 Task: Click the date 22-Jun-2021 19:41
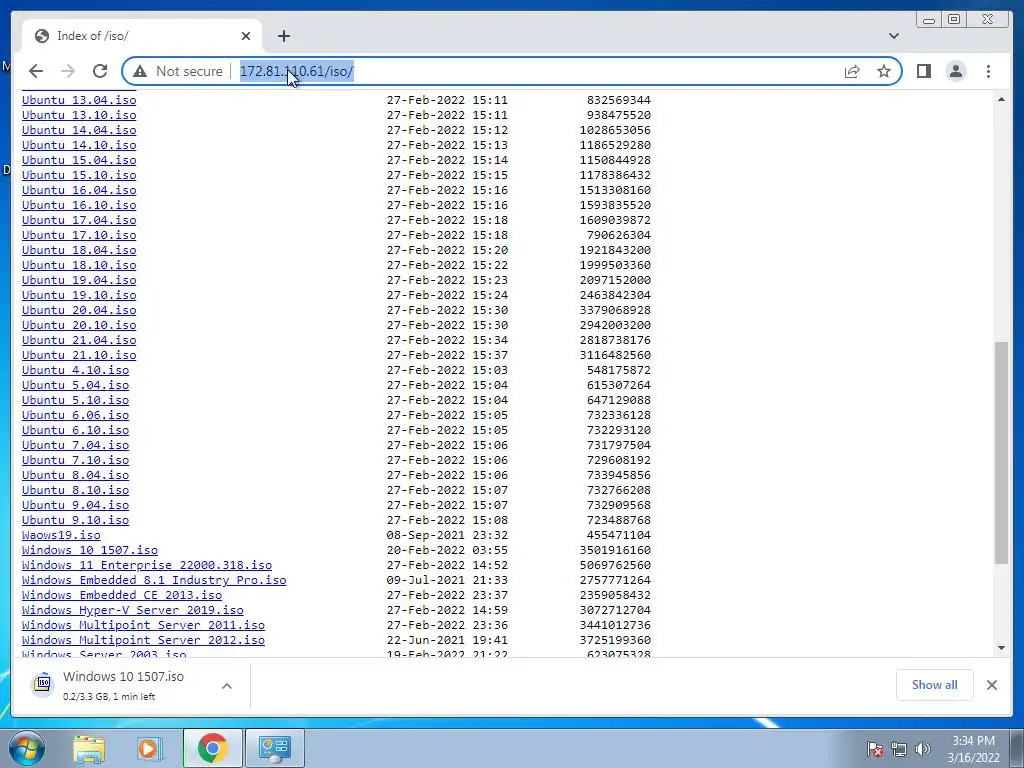pyautogui.click(x=447, y=641)
